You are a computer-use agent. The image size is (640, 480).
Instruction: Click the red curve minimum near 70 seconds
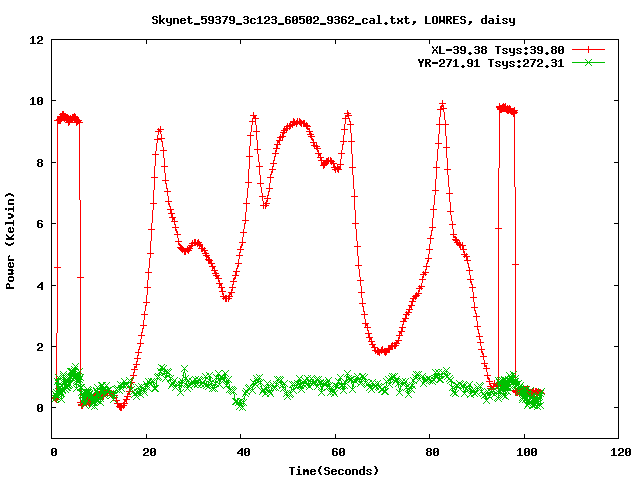pos(382,351)
